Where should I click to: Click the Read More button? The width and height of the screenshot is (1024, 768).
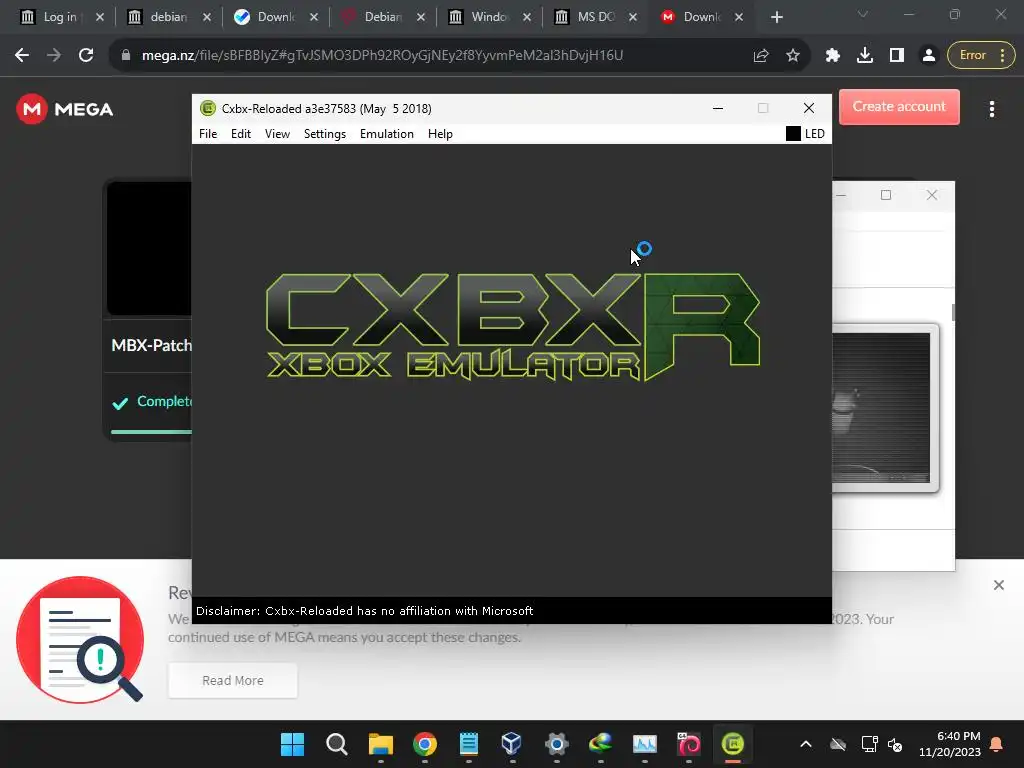(x=232, y=680)
